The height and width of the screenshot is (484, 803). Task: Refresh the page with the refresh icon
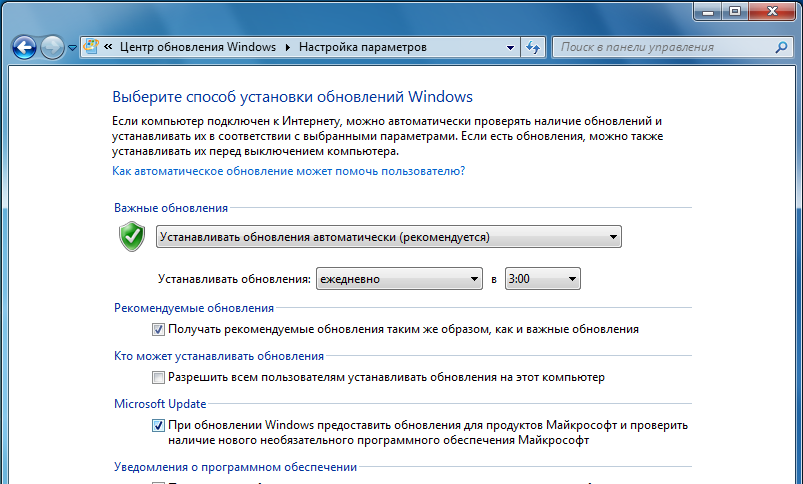coord(533,48)
